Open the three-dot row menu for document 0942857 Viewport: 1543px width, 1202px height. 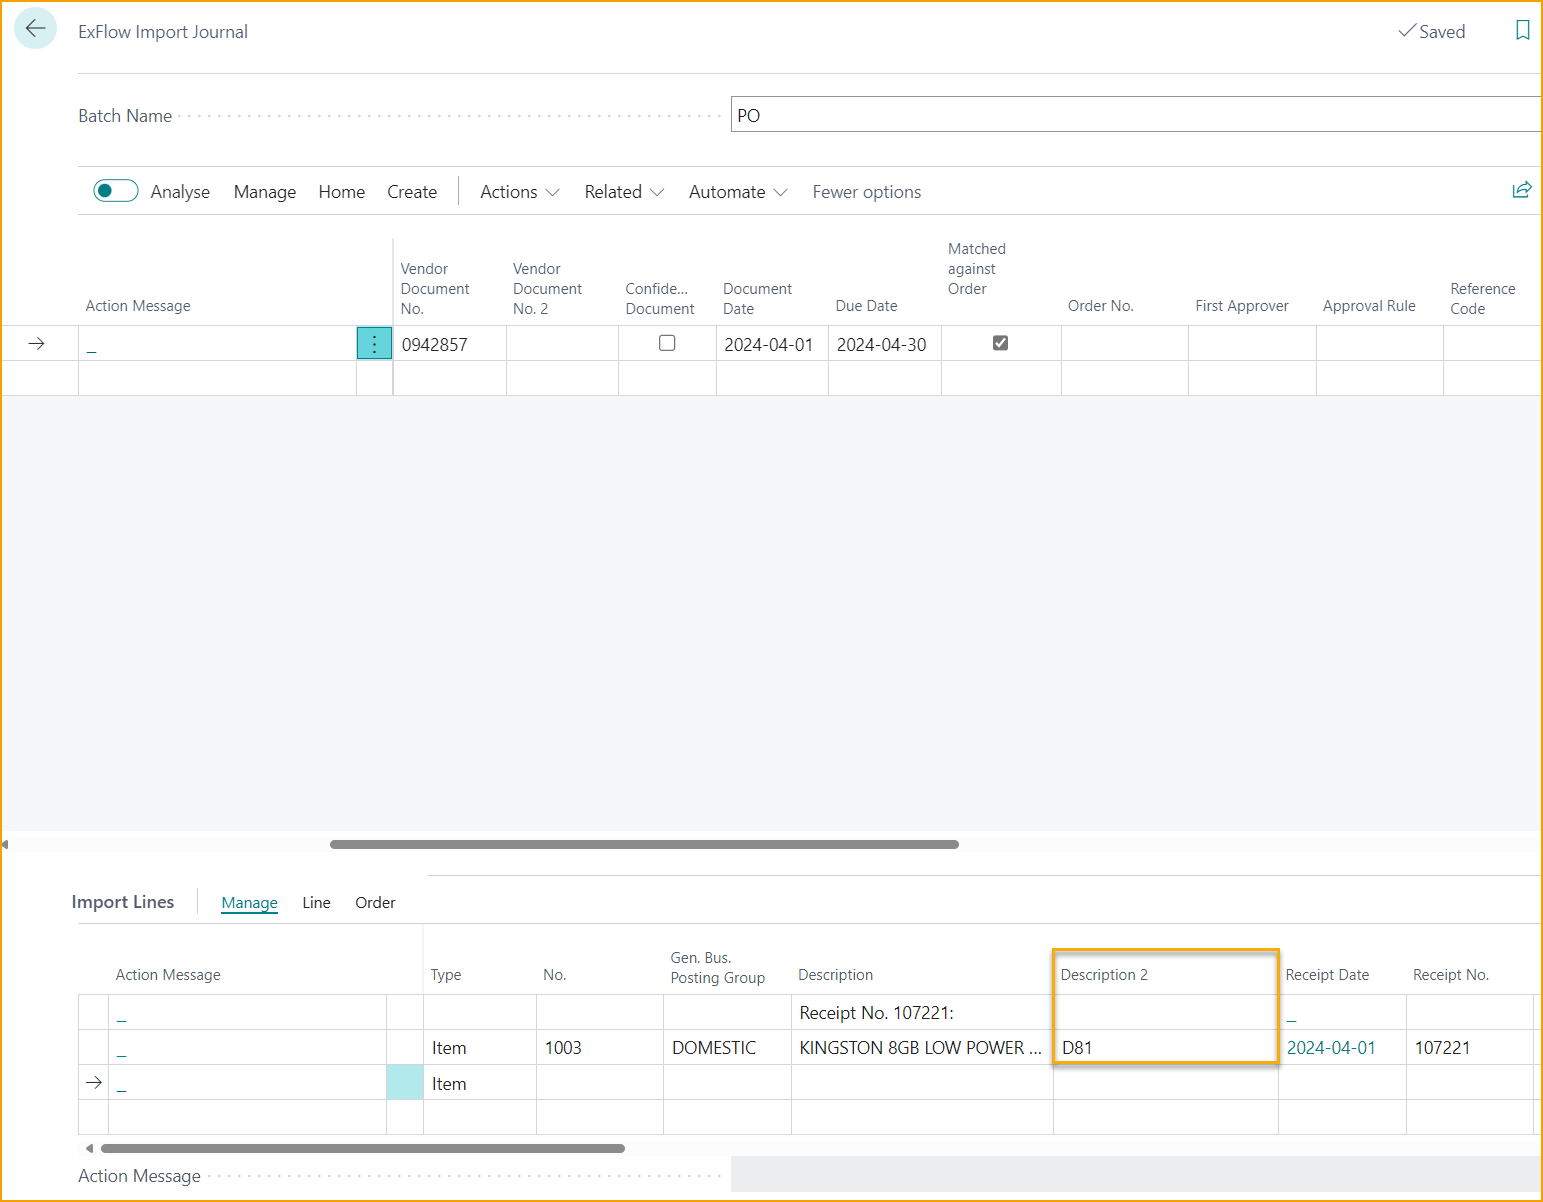click(x=374, y=344)
